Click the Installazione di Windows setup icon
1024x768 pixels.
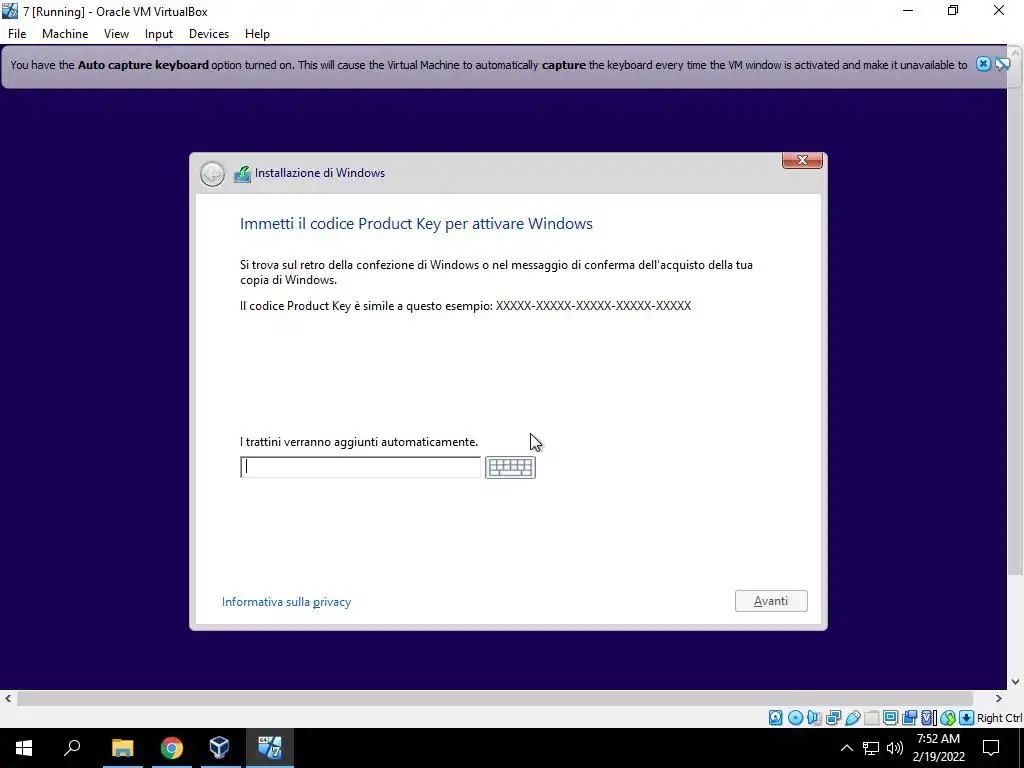pos(242,174)
